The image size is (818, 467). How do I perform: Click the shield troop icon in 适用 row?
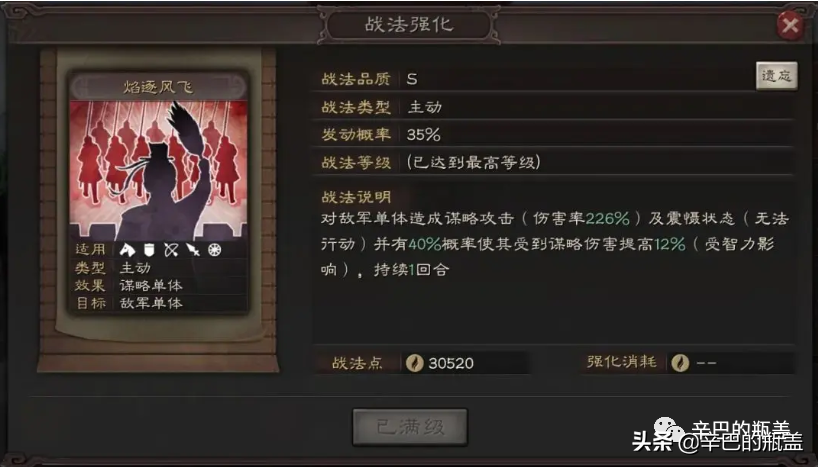[149, 250]
